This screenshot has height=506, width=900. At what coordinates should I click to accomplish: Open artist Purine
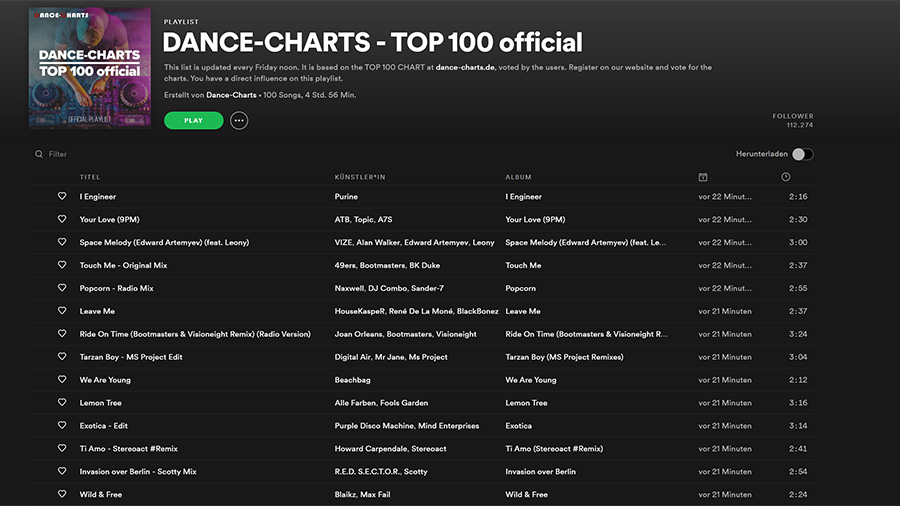(346, 197)
